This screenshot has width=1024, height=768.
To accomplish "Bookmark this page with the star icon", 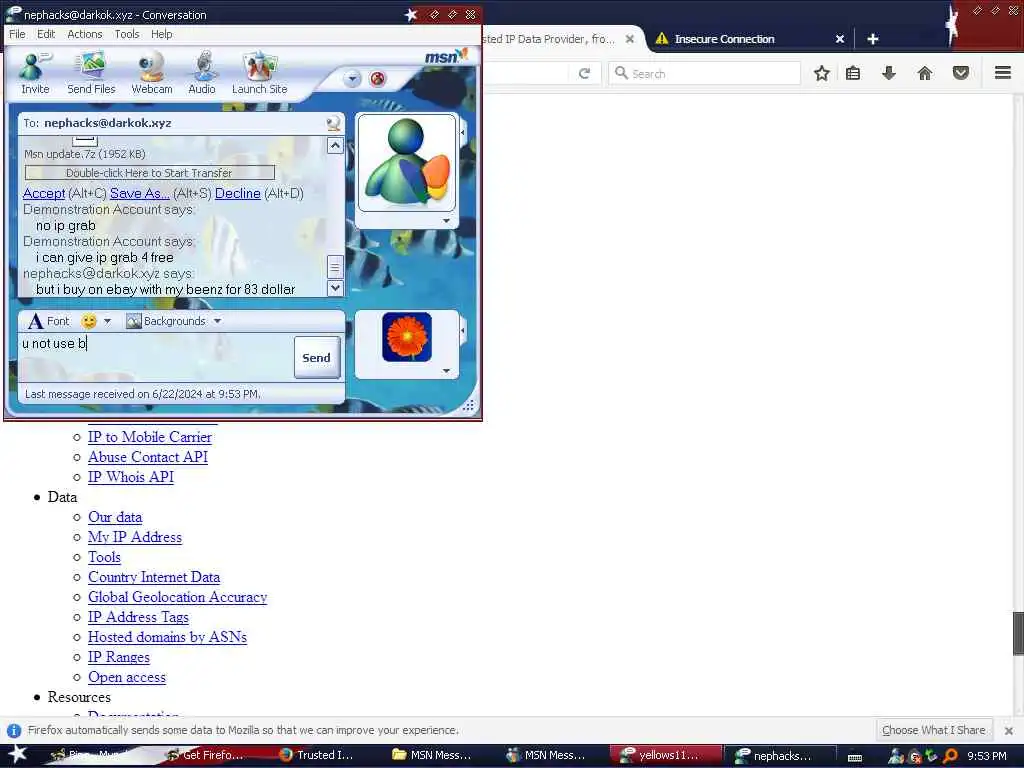I will (822, 73).
